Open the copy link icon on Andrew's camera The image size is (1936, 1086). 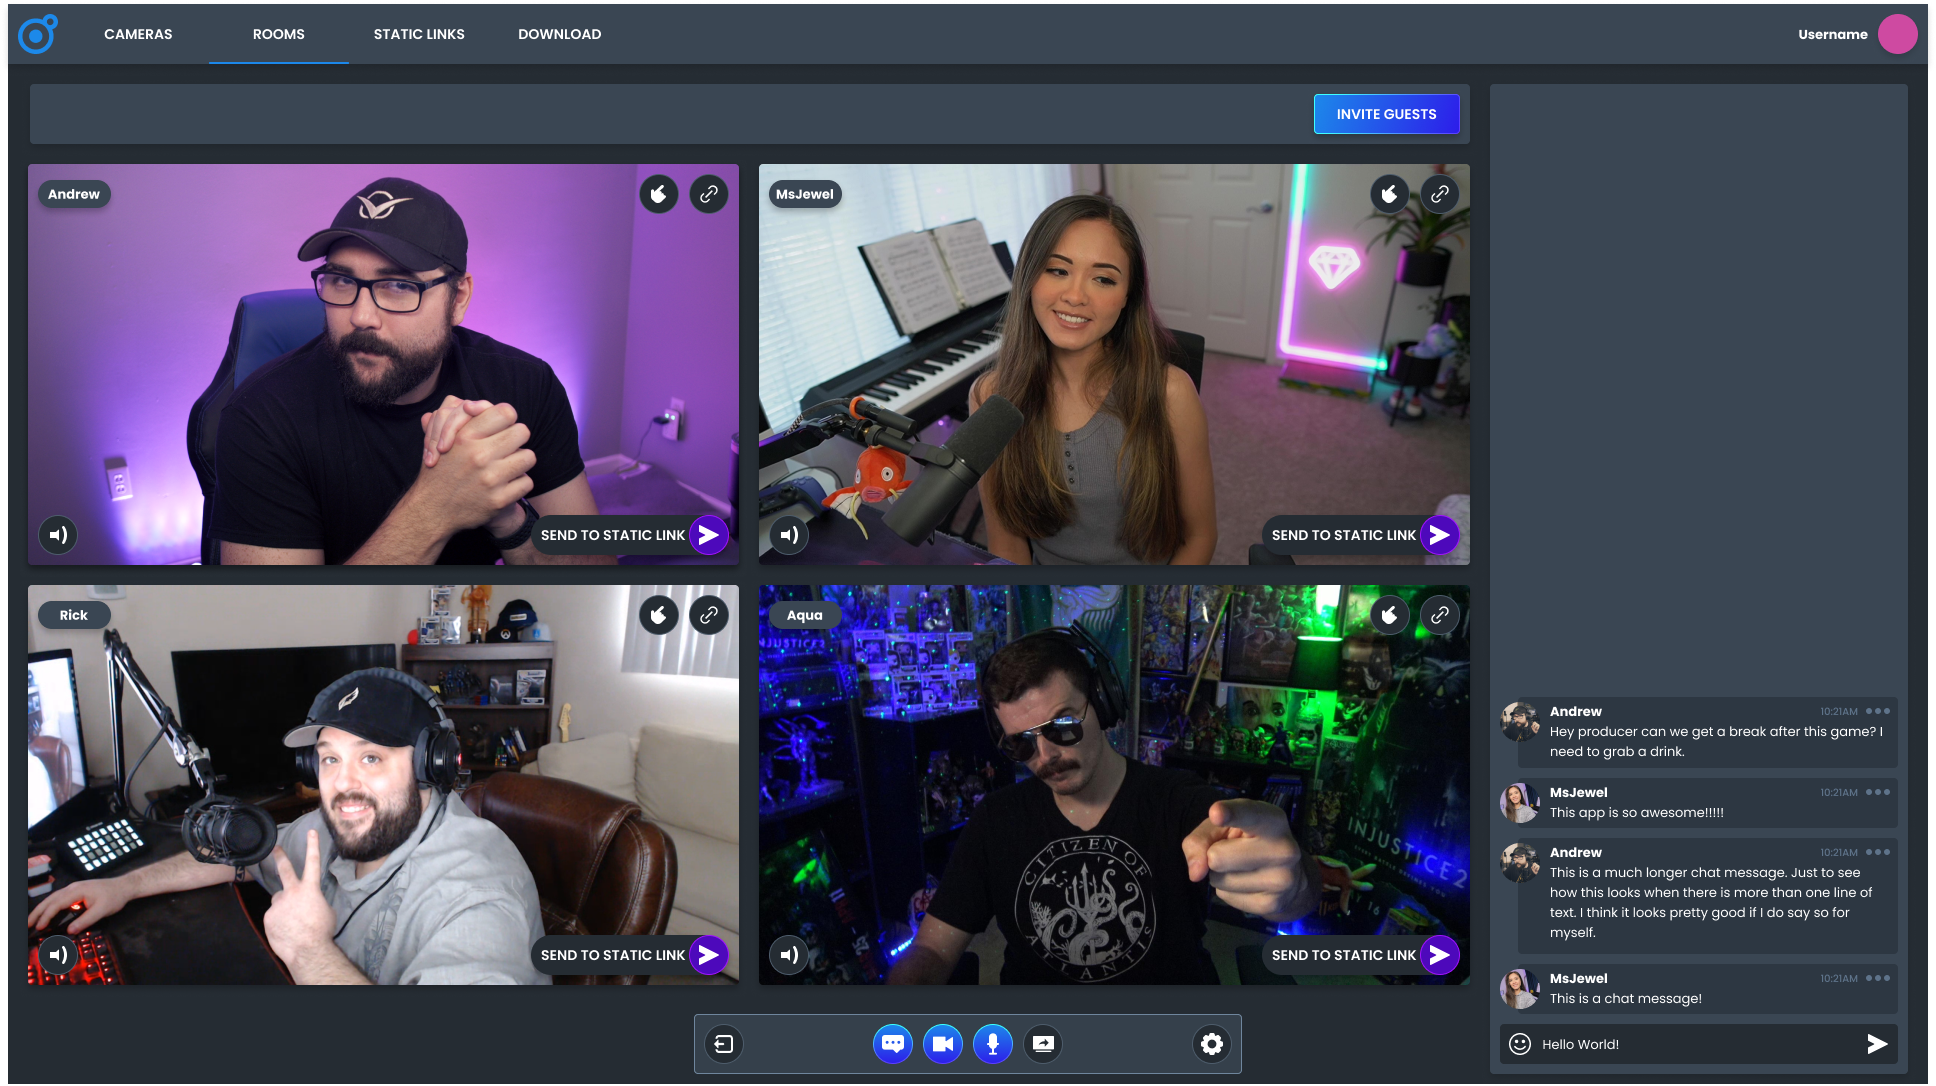coord(709,193)
